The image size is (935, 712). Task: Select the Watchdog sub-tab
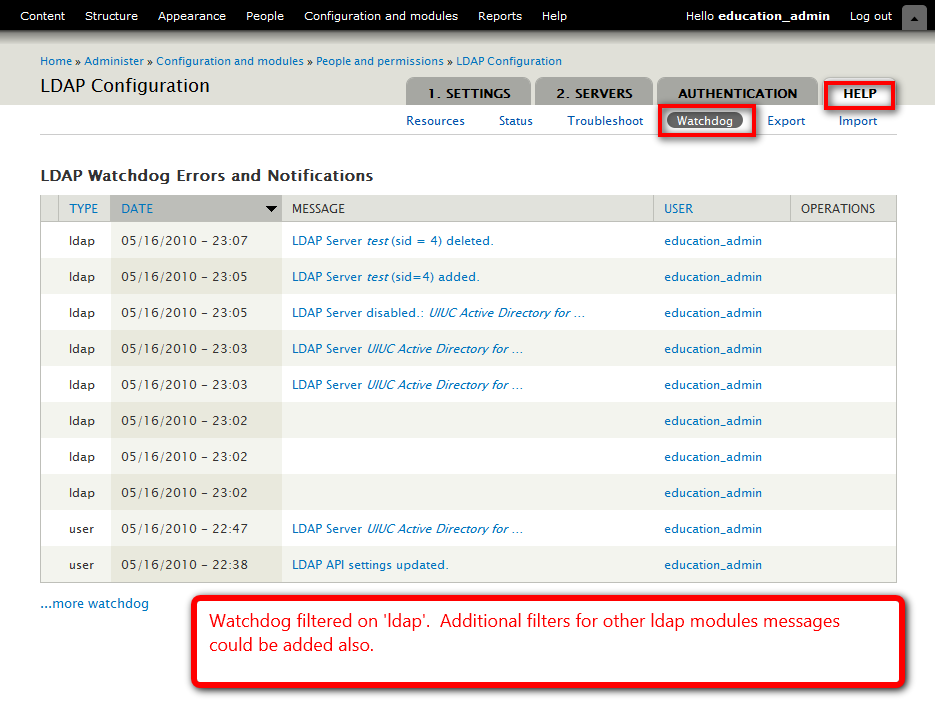click(x=704, y=121)
